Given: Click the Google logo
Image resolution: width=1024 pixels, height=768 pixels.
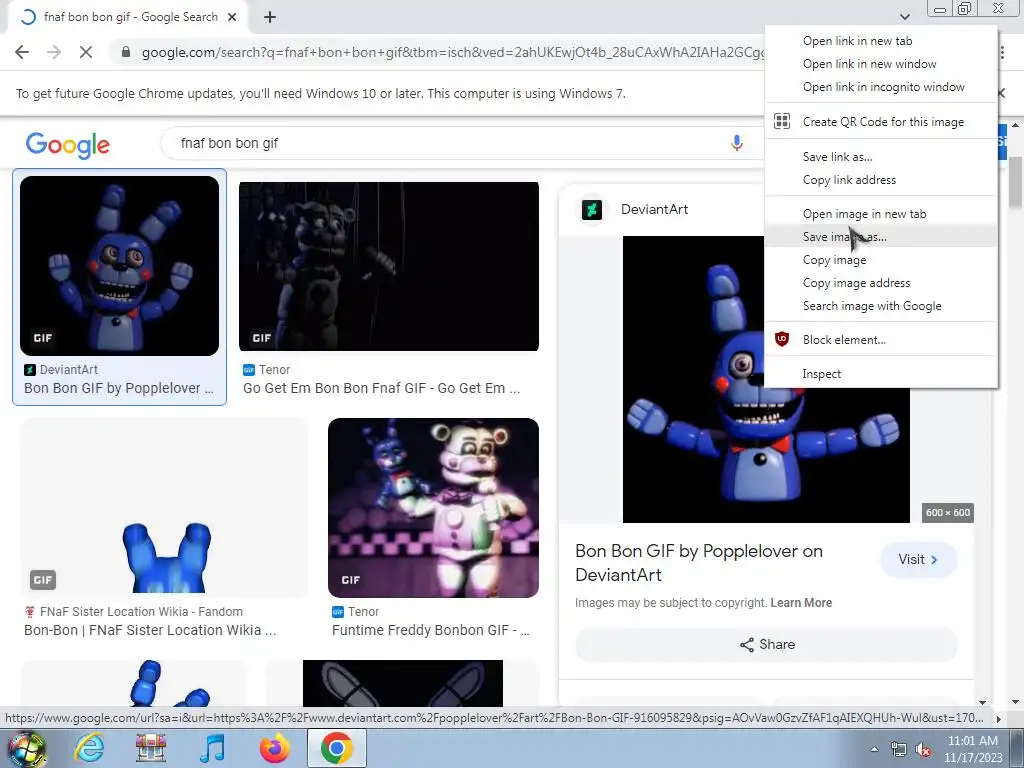Looking at the screenshot, I should click(68, 144).
